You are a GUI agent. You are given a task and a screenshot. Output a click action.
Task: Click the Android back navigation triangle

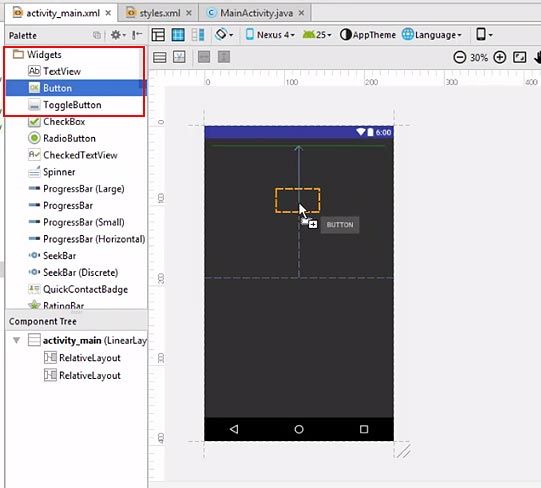click(234, 429)
